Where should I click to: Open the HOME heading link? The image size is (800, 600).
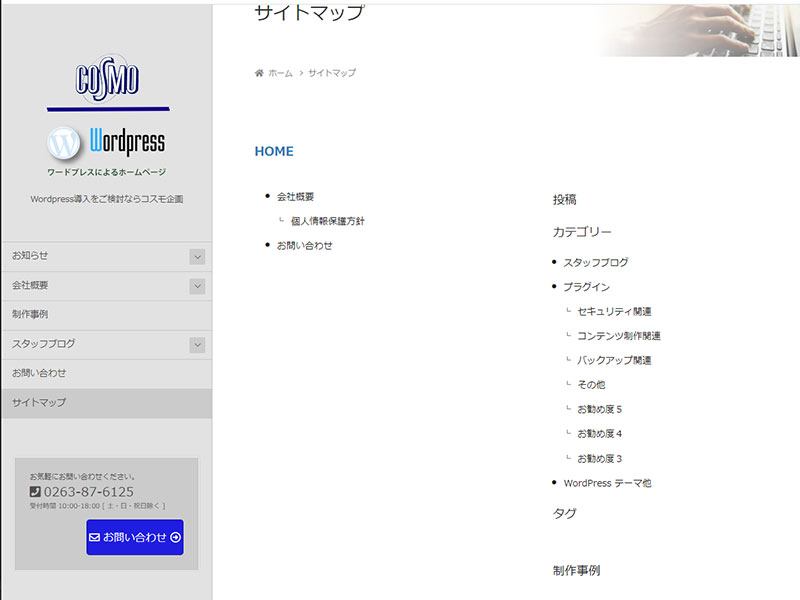[x=274, y=152]
